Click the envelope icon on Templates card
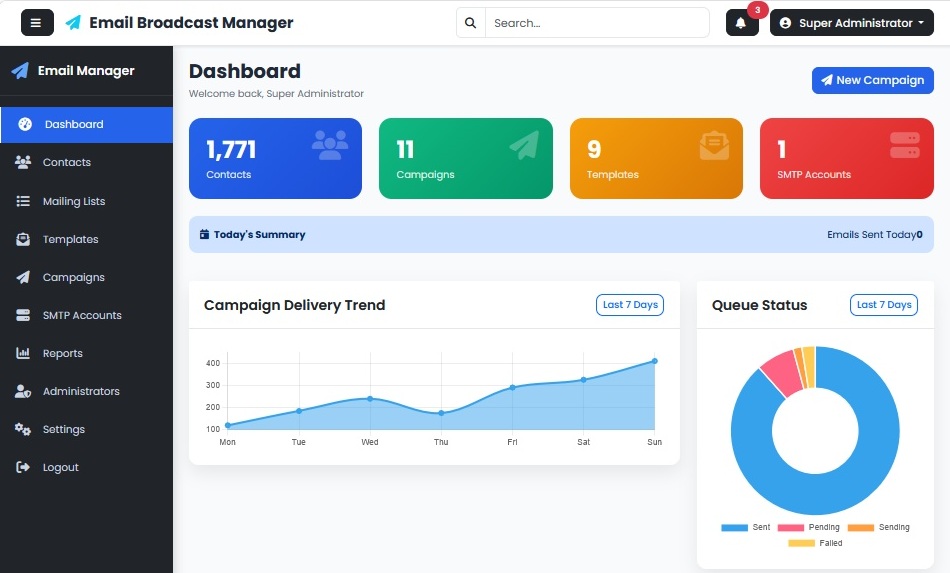The width and height of the screenshot is (950, 573). pos(714,145)
